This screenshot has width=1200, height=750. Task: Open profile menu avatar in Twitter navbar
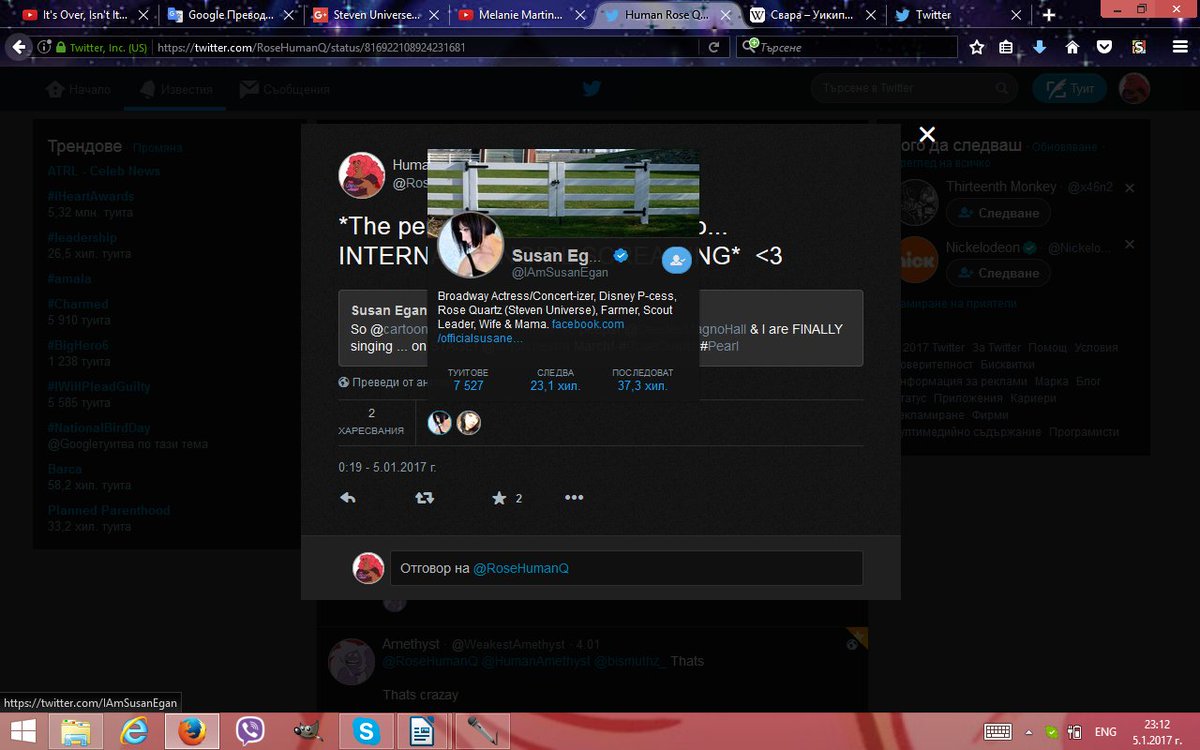(1134, 89)
